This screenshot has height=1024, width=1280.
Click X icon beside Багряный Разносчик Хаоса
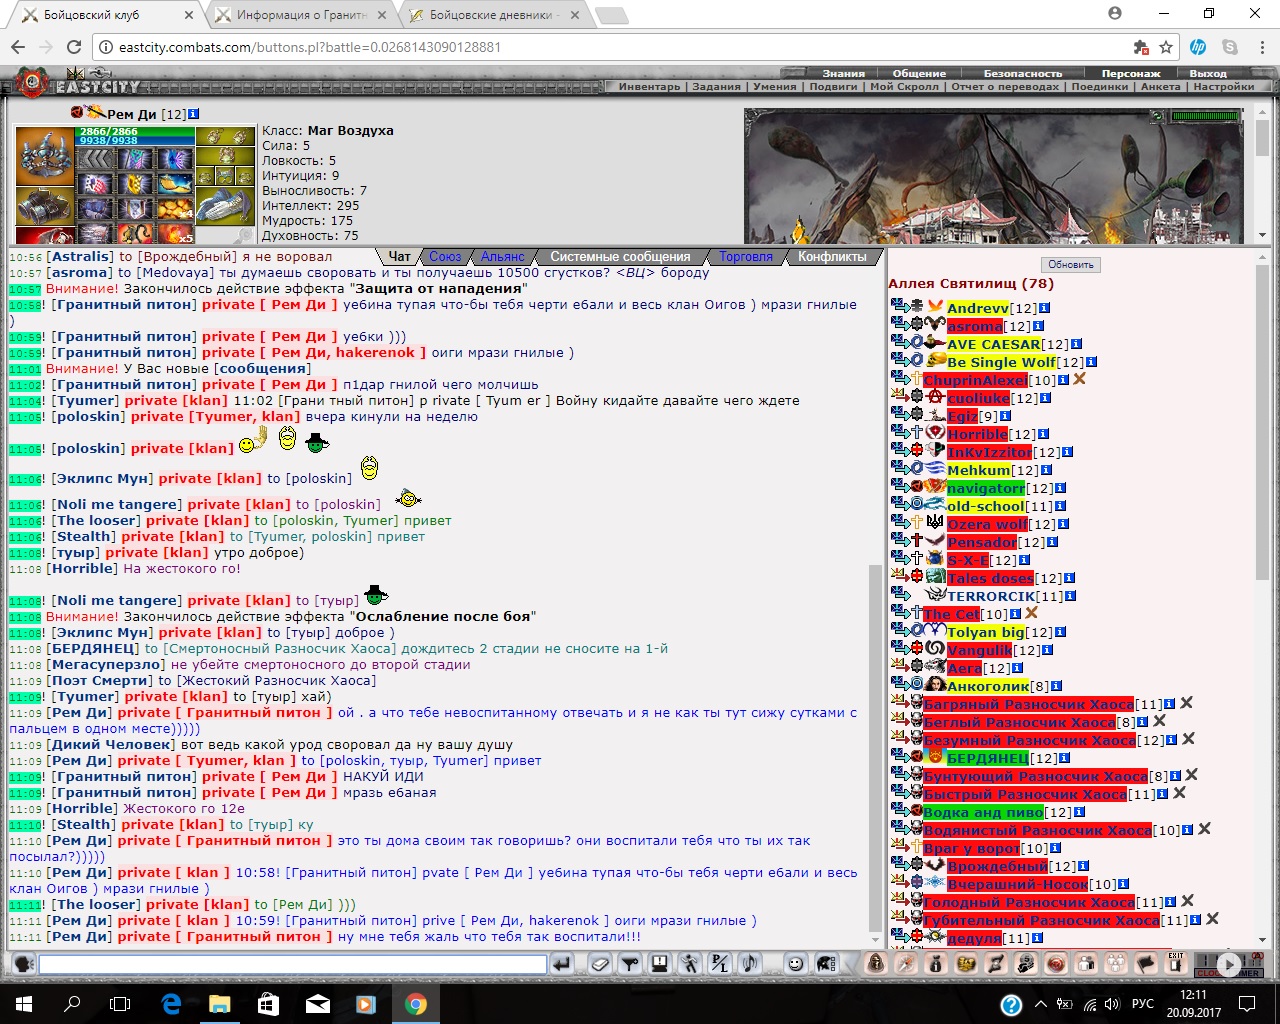coord(1187,703)
